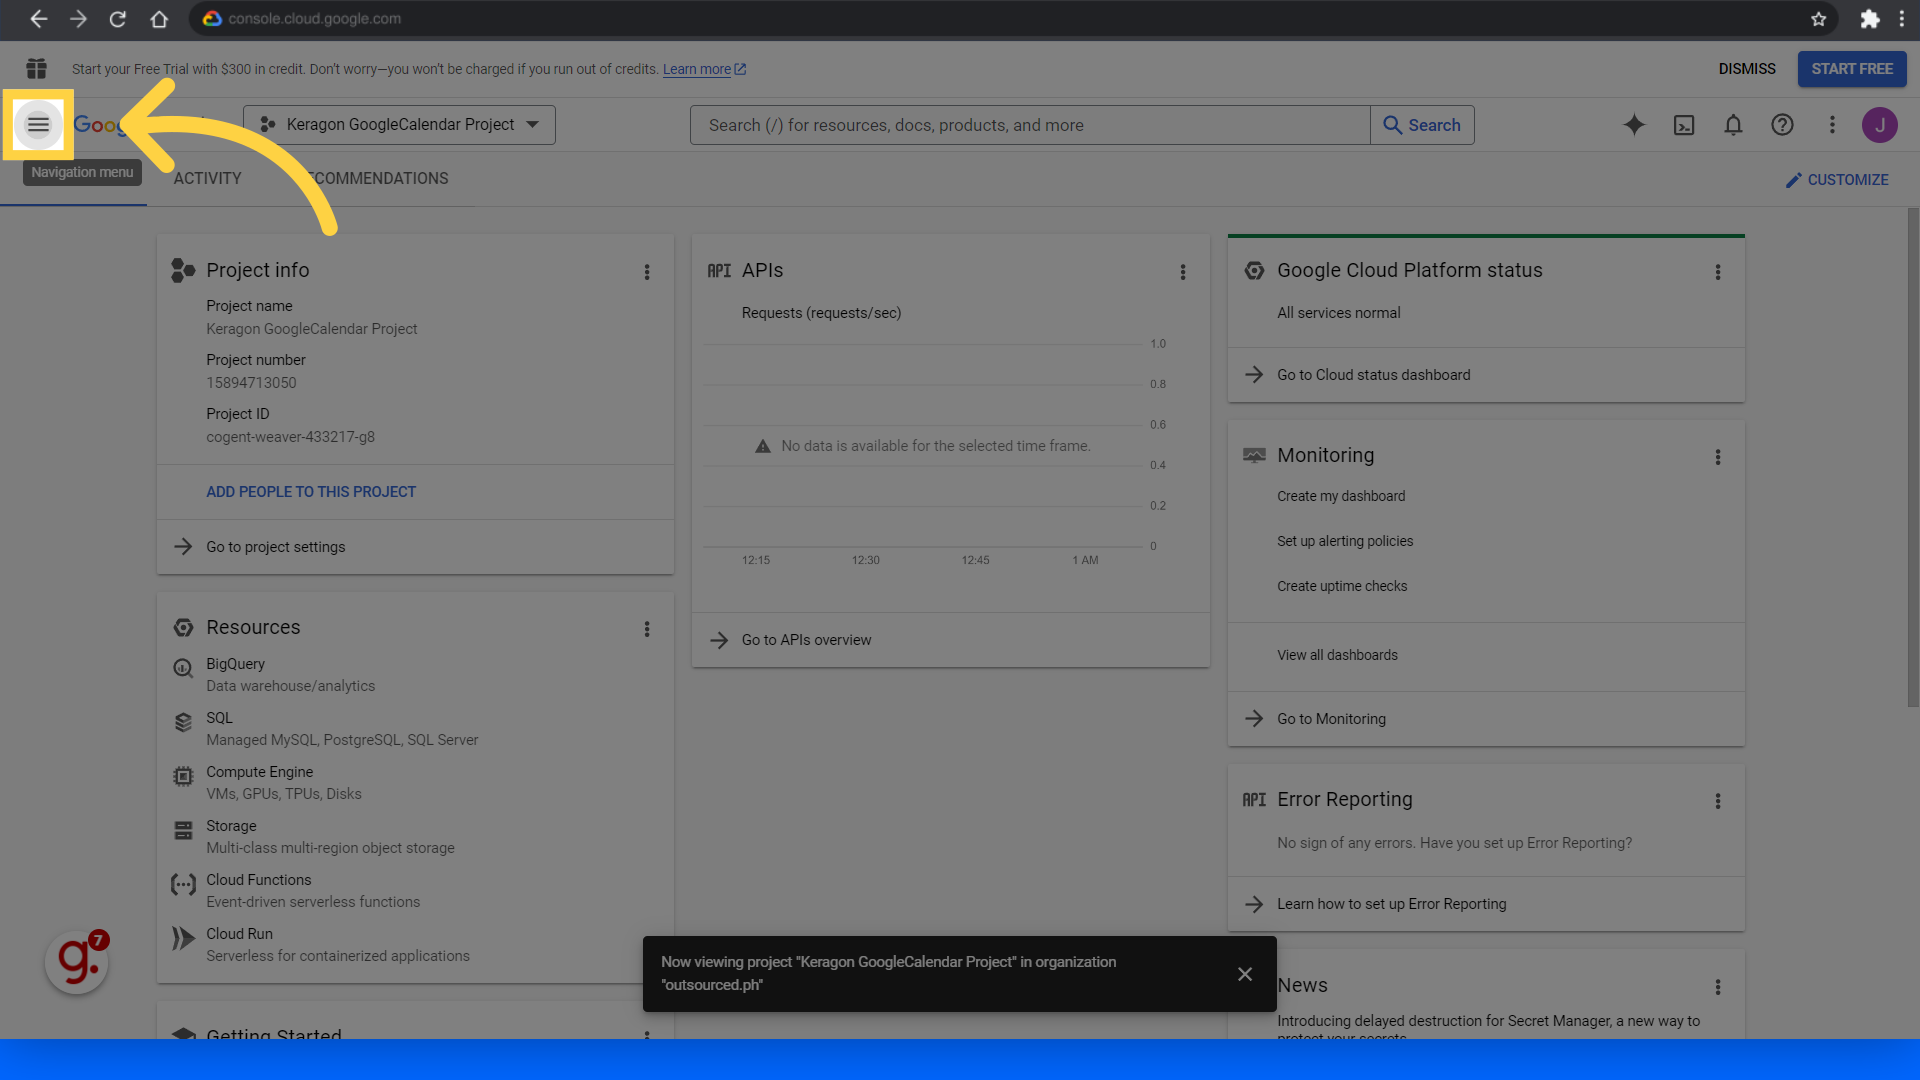The image size is (1920, 1080).
Task: Open Set up alerting policies
Action: tap(1345, 541)
